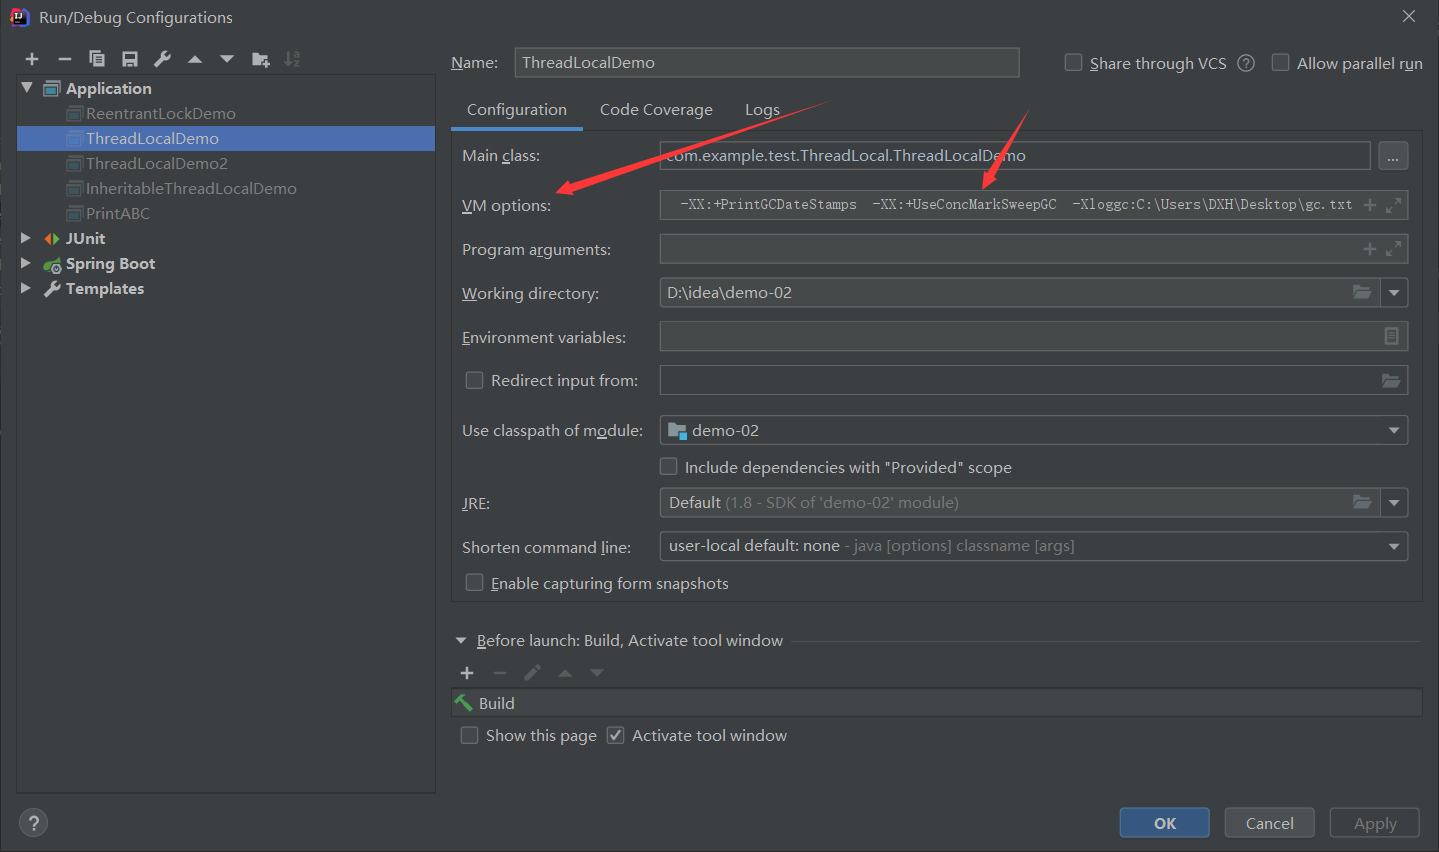1439x852 pixels.
Task: Focus the Main class text field
Action: [x=1015, y=156]
